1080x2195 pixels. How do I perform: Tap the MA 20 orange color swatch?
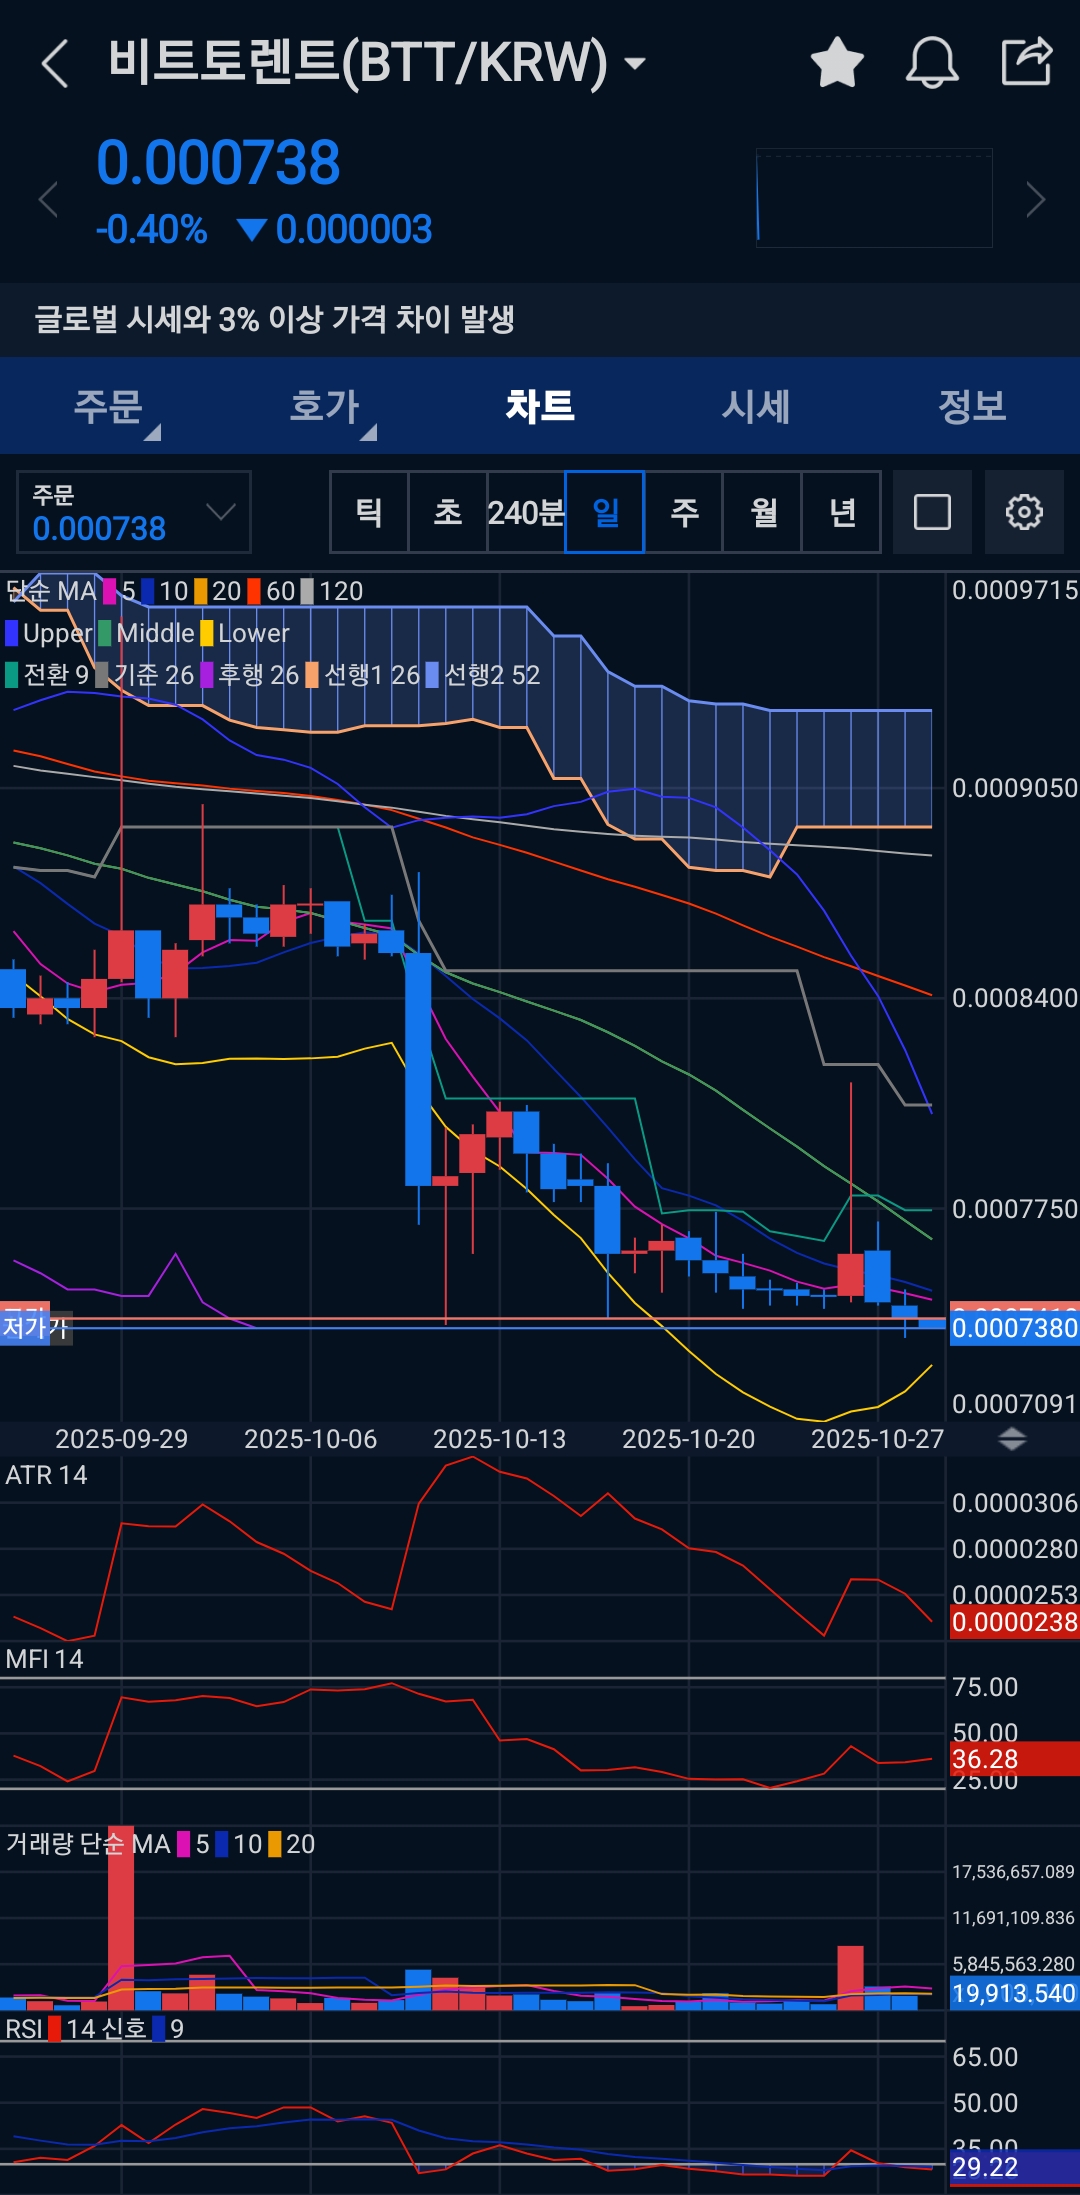[201, 591]
